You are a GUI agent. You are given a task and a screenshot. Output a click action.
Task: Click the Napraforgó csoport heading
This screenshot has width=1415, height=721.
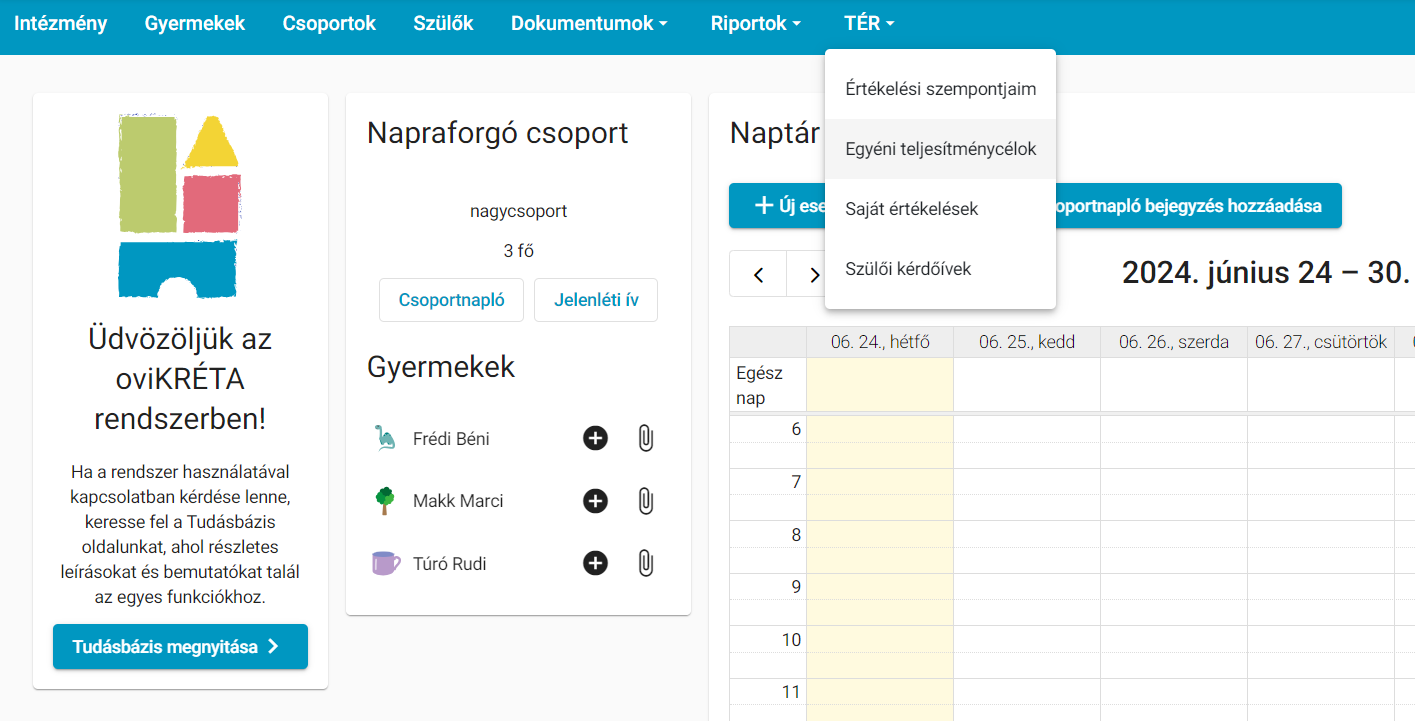tap(498, 133)
